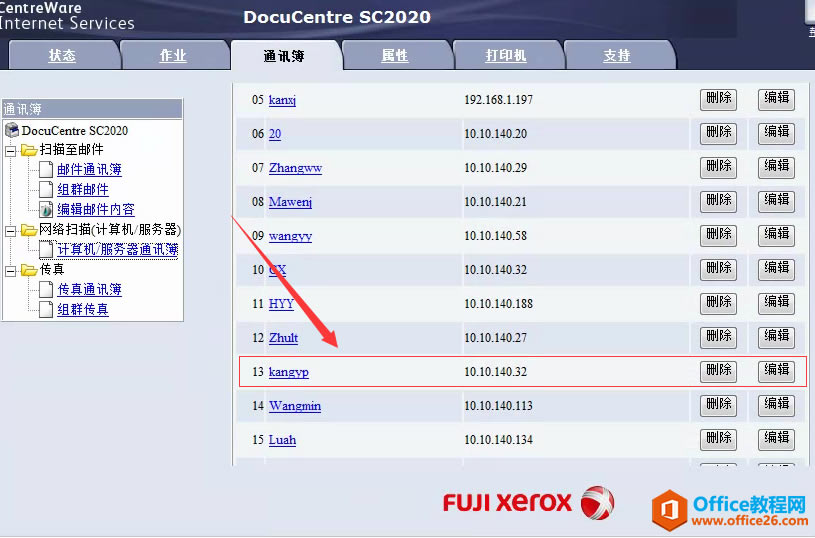This screenshot has height=538, width=815.
Task: Delete the HYY entry
Action: click(x=718, y=303)
